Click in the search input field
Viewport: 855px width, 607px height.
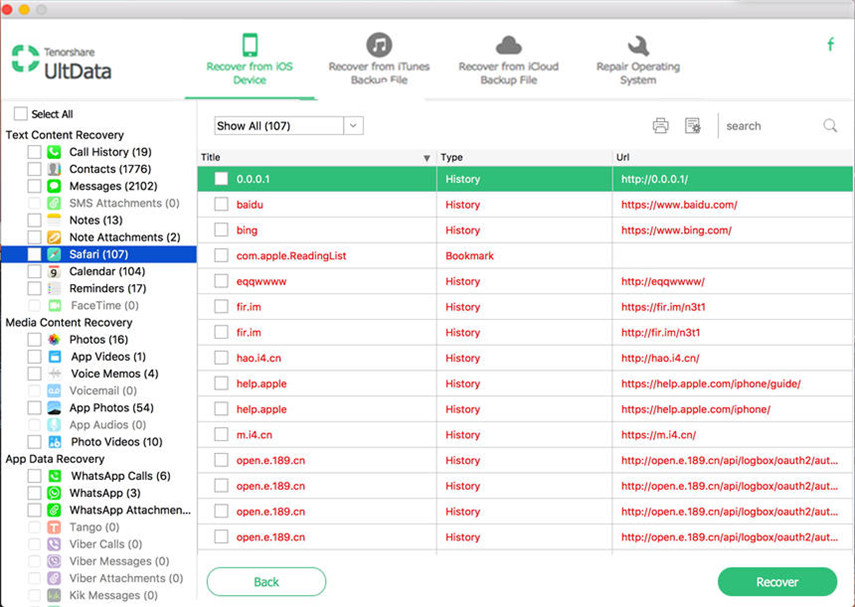772,126
